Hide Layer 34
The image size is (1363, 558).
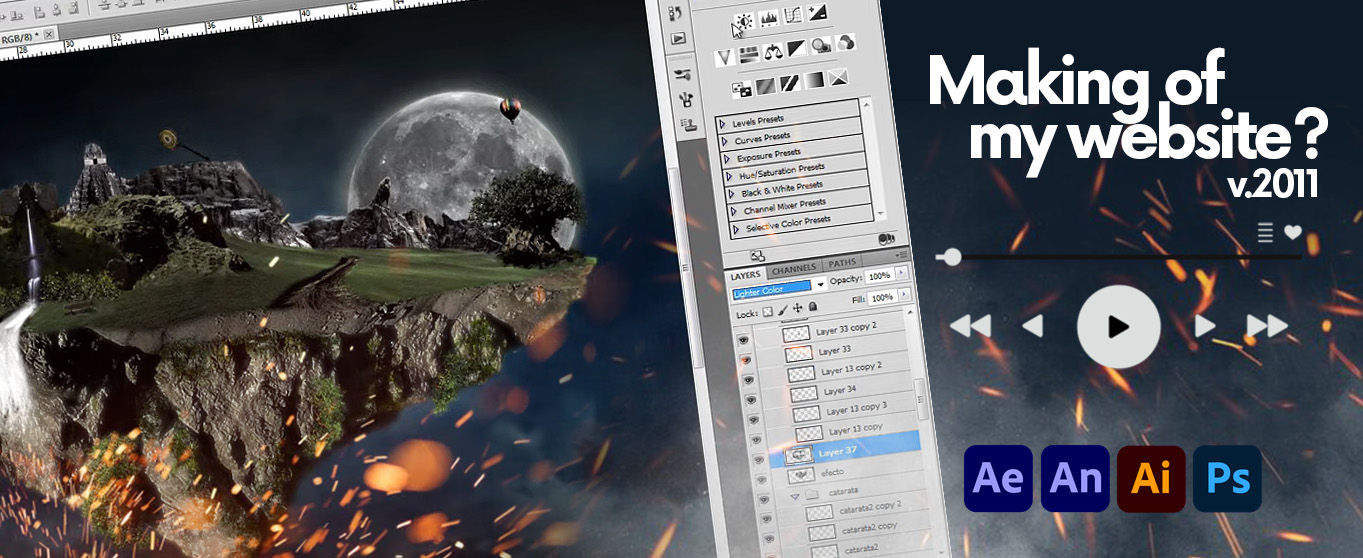click(x=751, y=399)
